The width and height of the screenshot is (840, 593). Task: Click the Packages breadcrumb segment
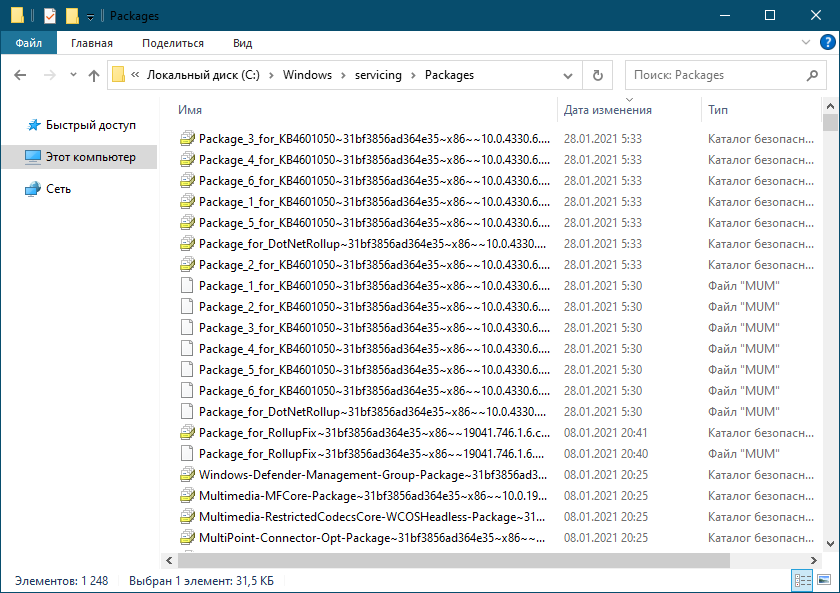(x=449, y=75)
